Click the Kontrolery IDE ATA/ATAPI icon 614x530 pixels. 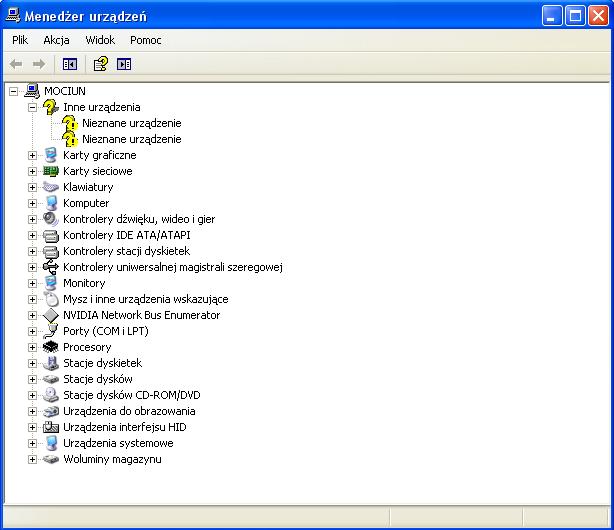pyautogui.click(x=51, y=235)
